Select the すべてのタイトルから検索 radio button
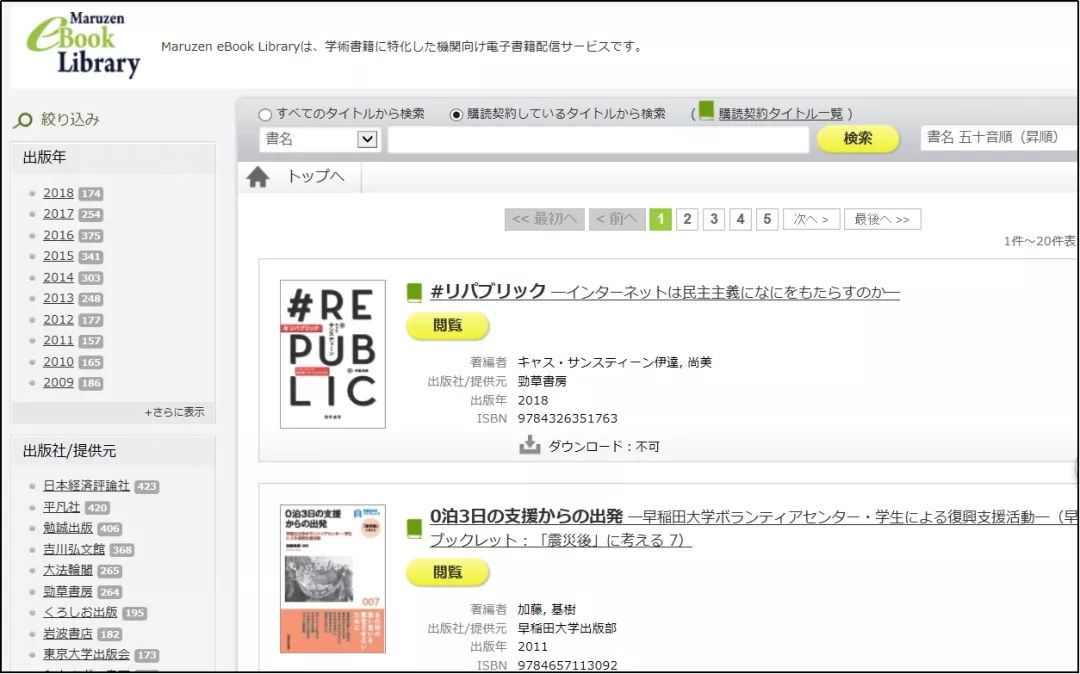The height and width of the screenshot is (674, 1080). (x=264, y=113)
